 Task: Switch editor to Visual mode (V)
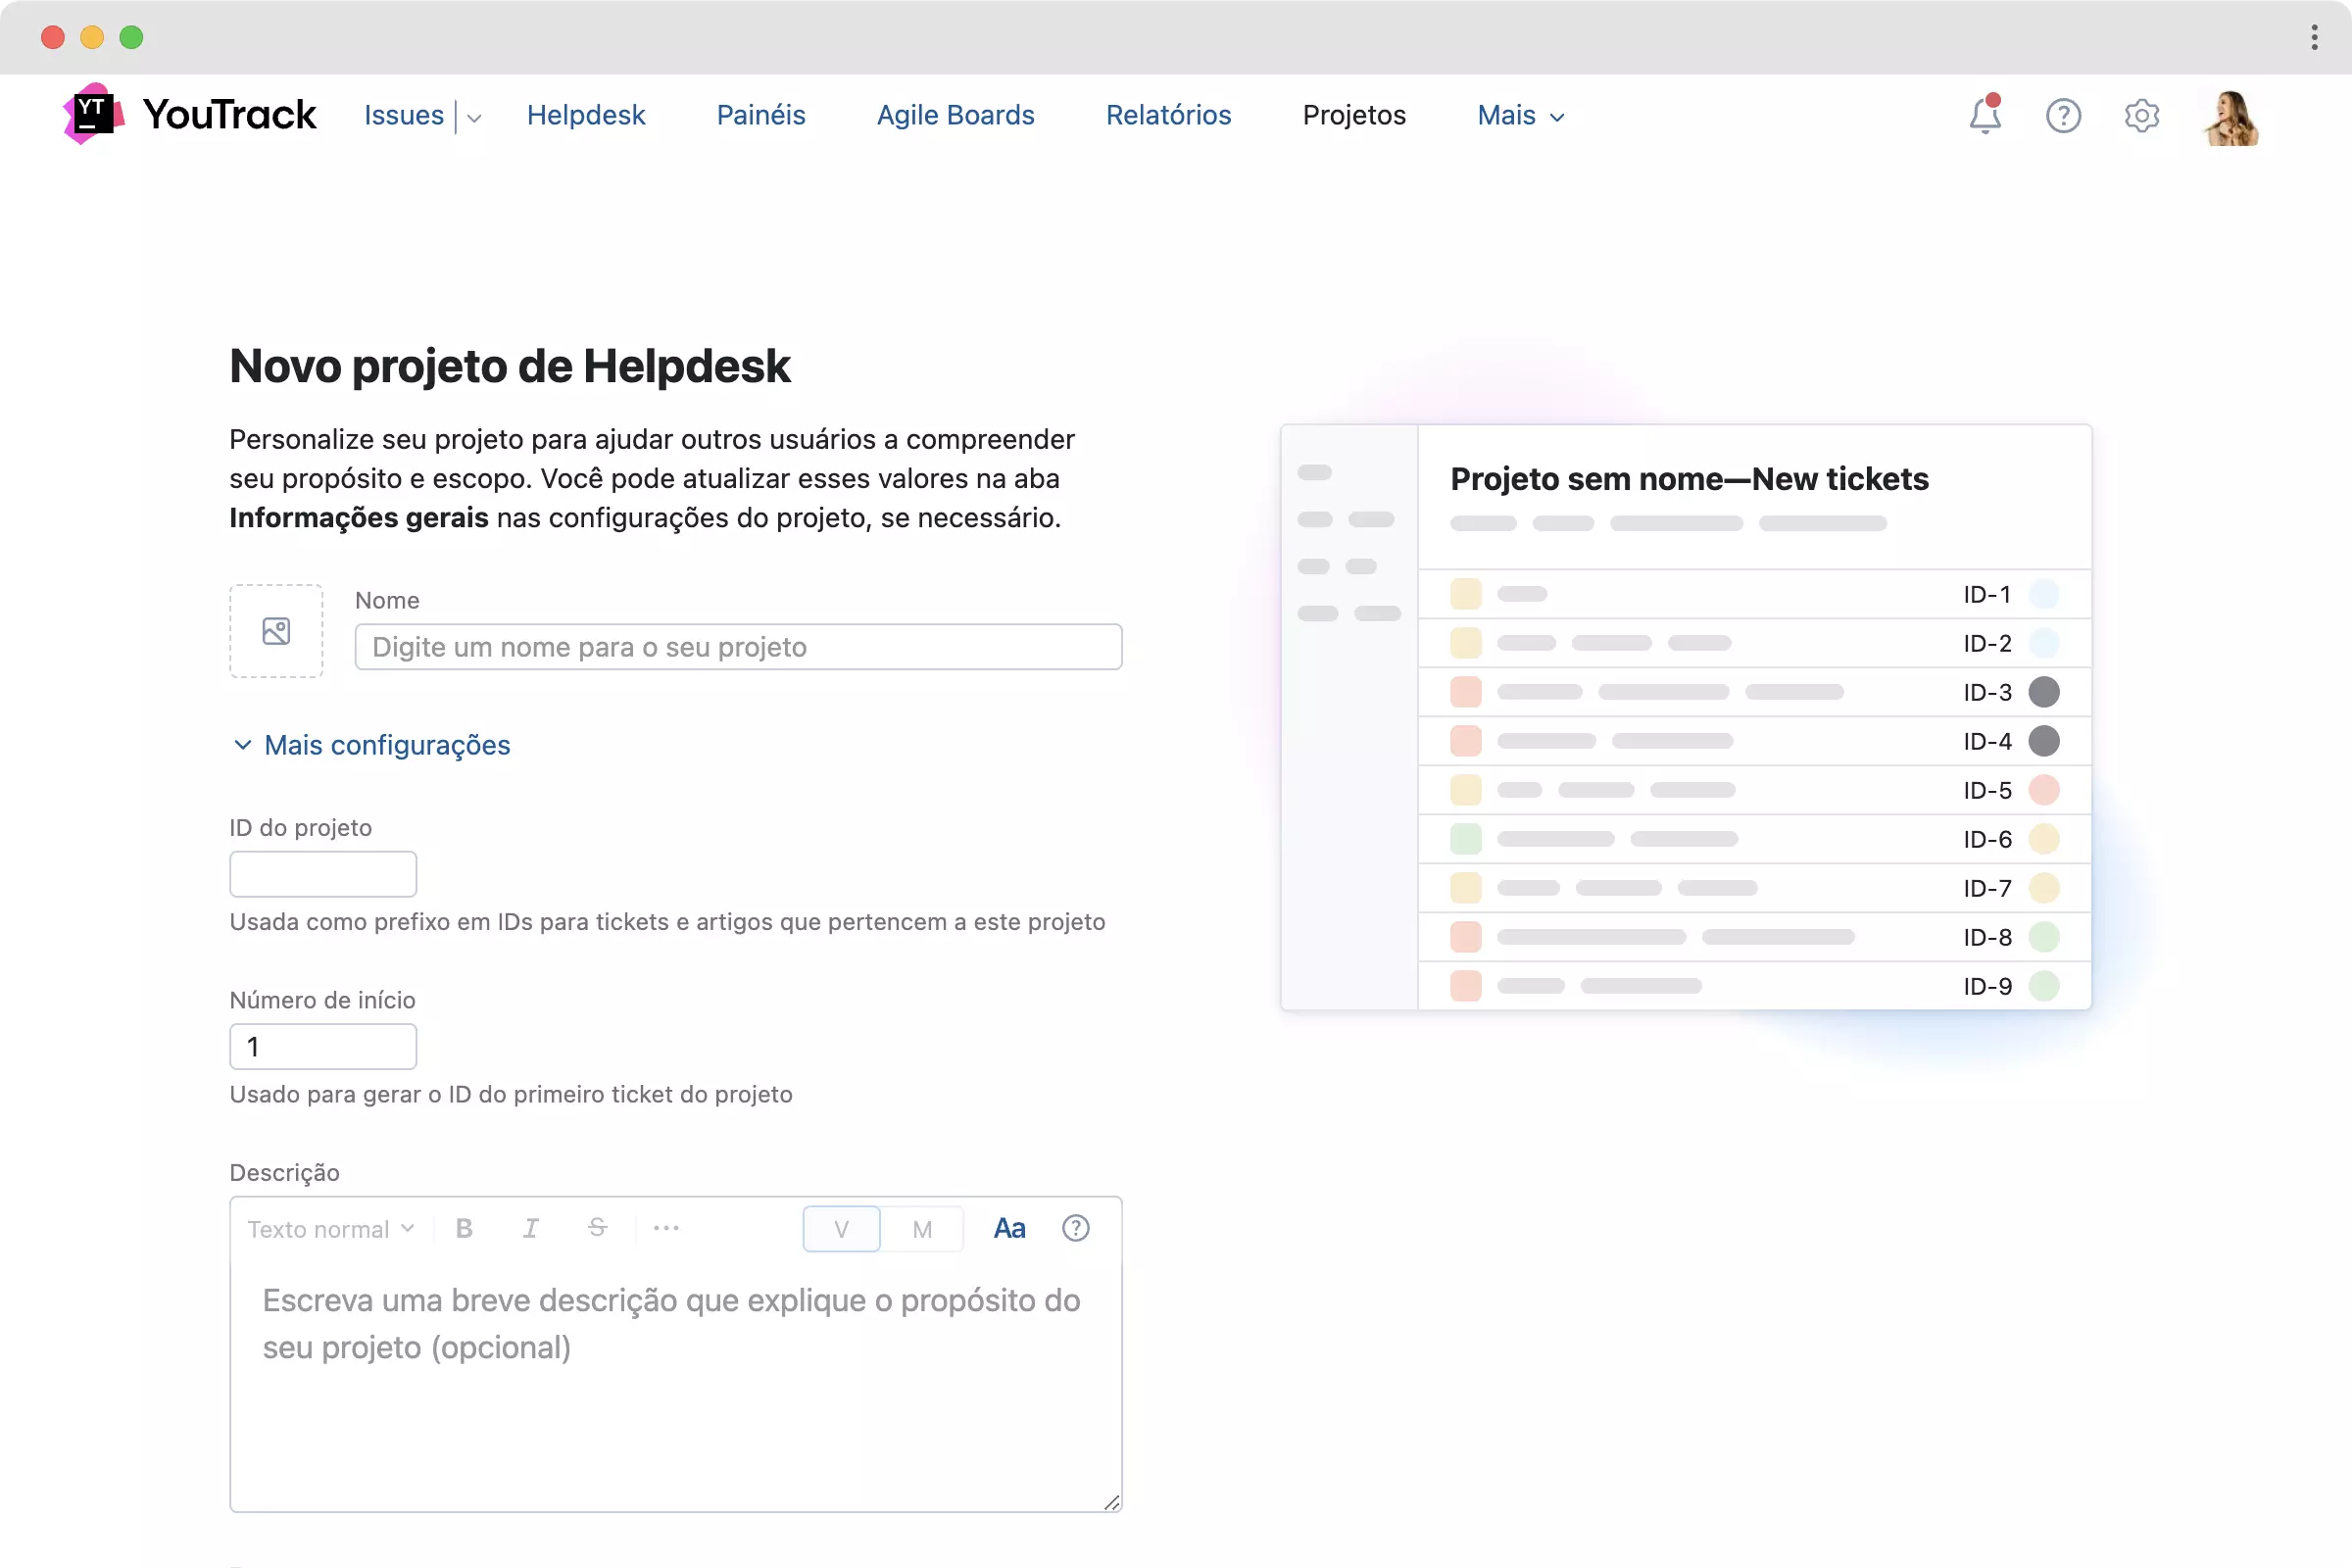(x=841, y=1229)
